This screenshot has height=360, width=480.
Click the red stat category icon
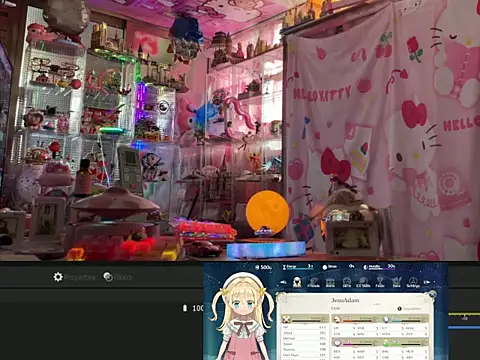point(337,319)
